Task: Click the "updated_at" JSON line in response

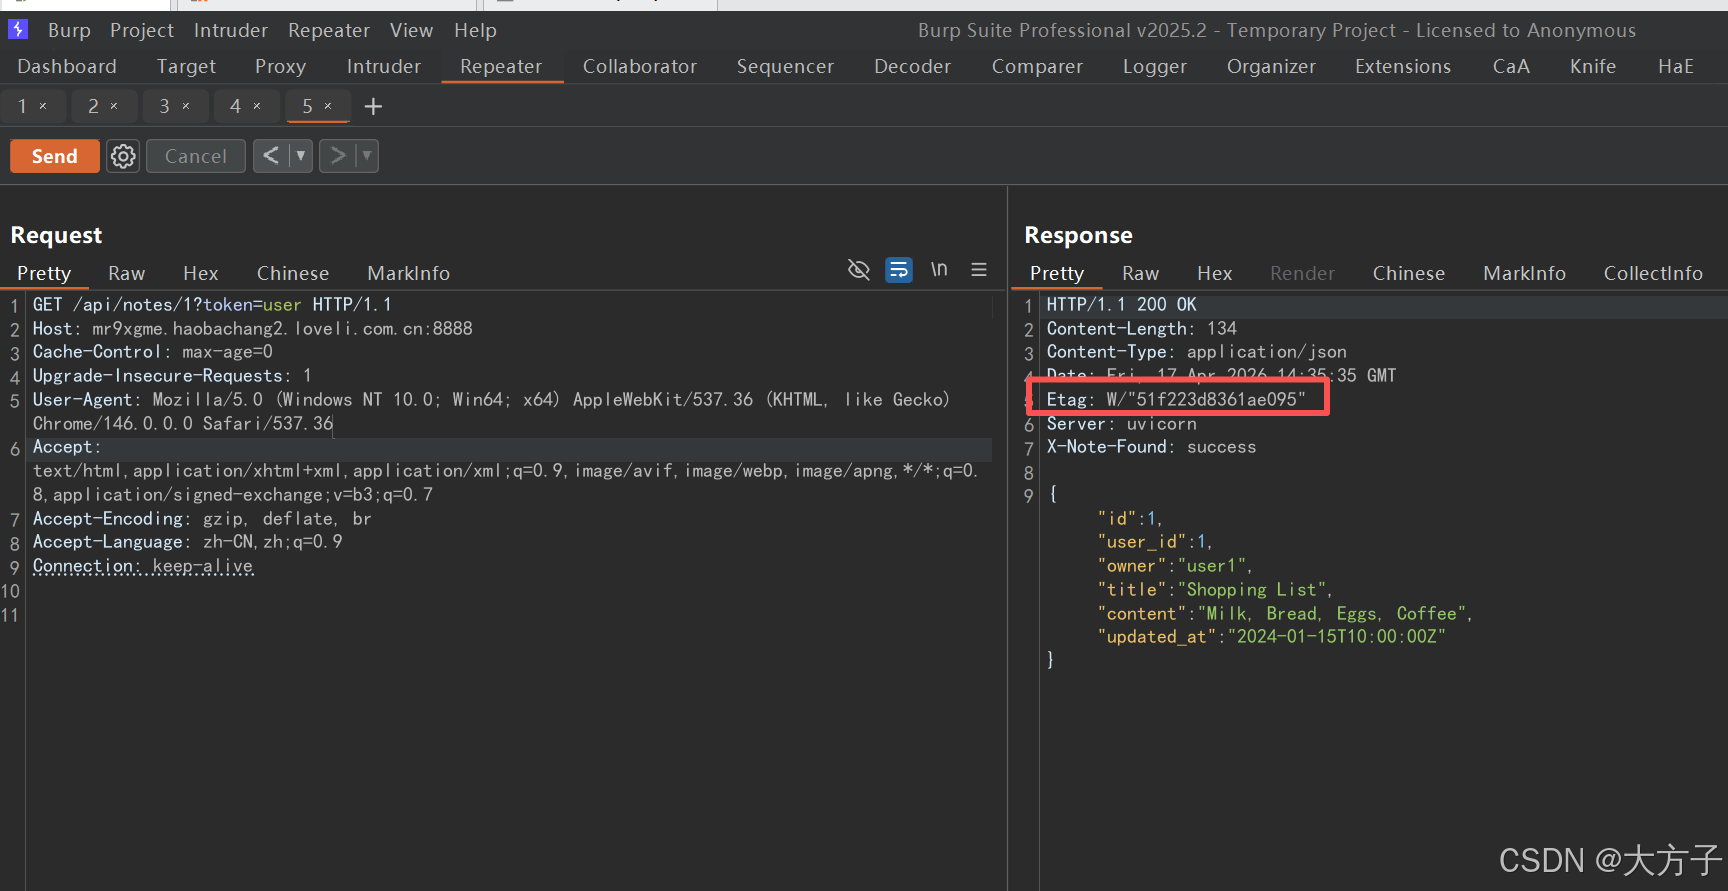Action: (1272, 637)
